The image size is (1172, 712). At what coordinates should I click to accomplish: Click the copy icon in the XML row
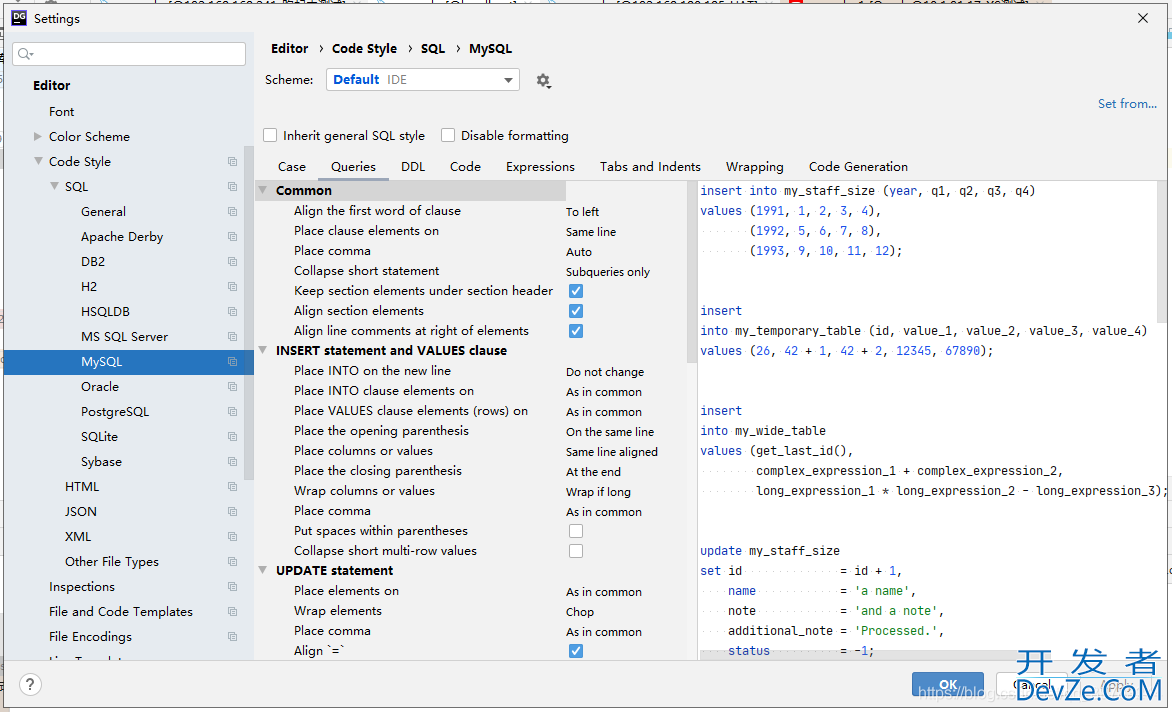[x=232, y=537]
